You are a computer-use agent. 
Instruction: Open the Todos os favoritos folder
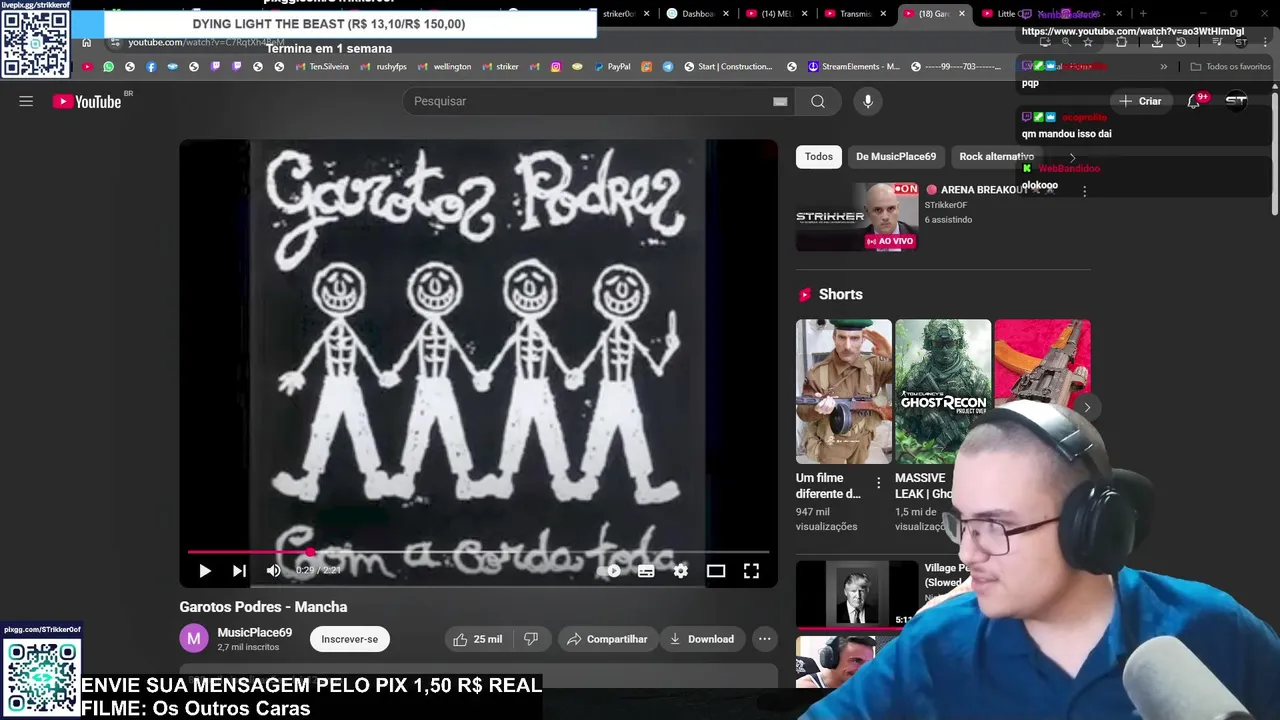(1230, 67)
